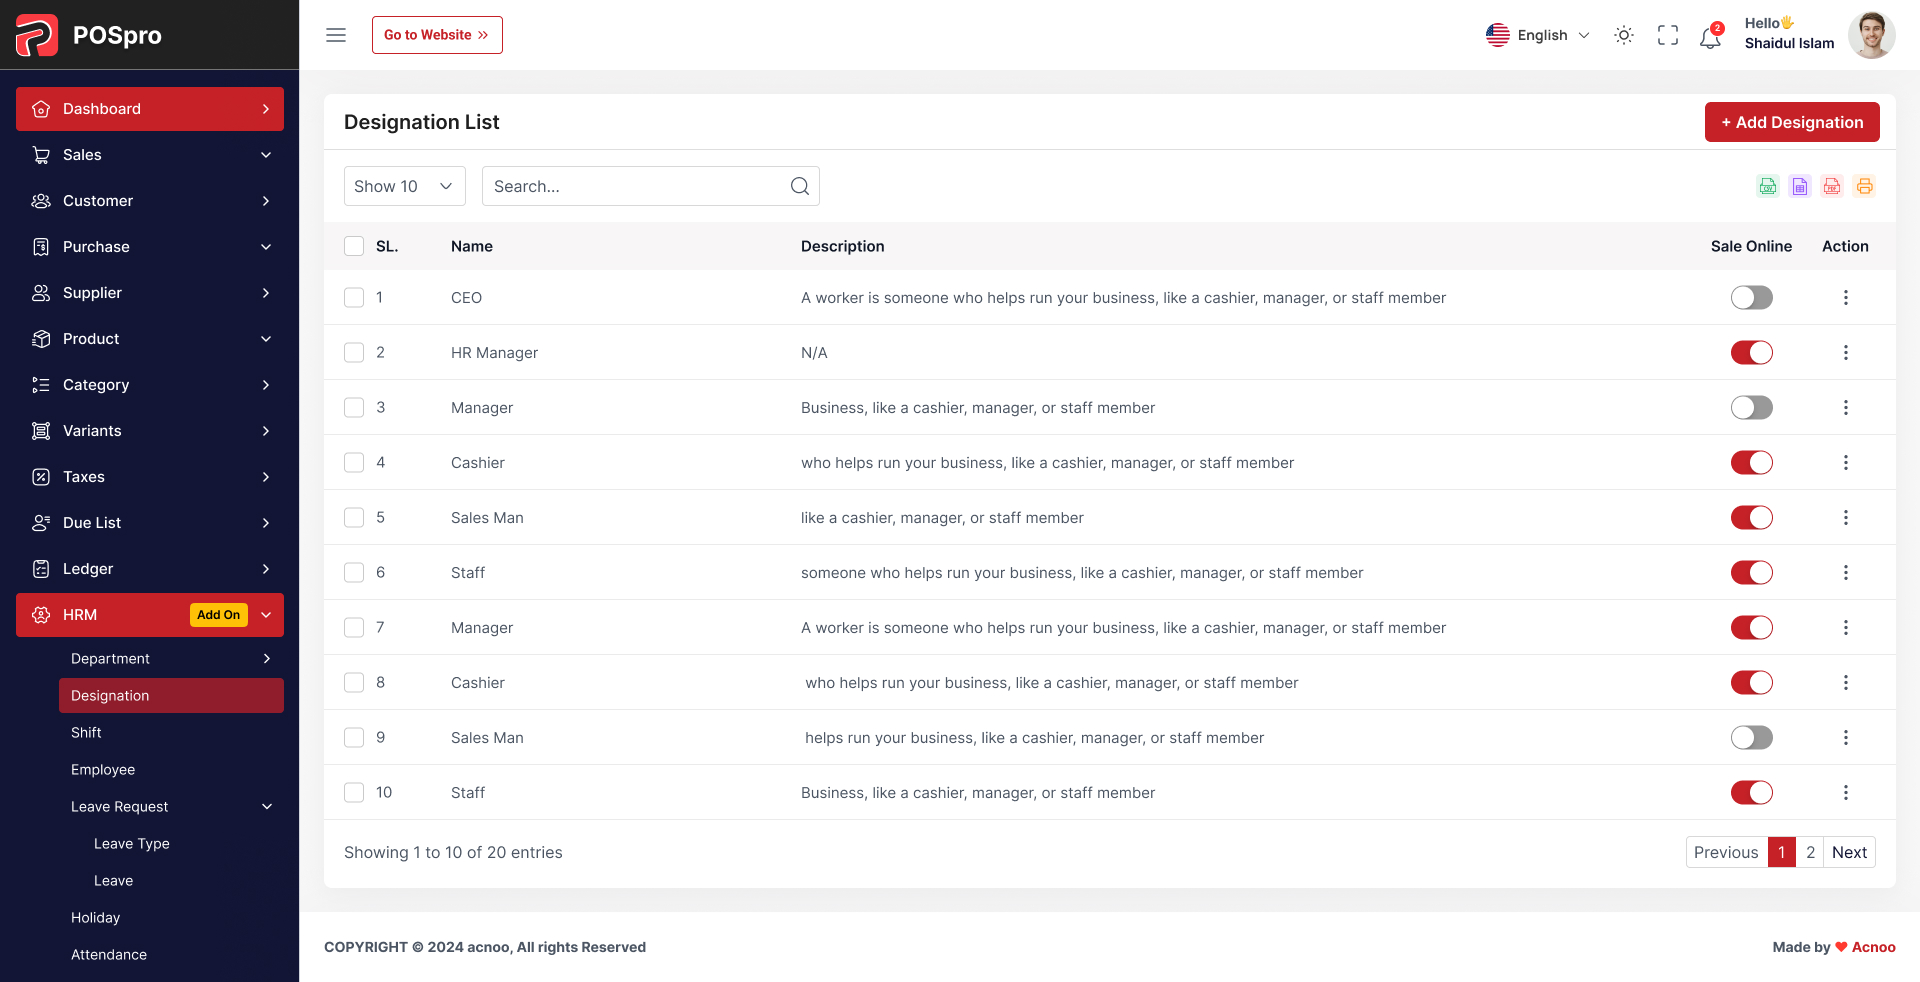
Task: Go to page 2 of entries
Action: pos(1810,852)
